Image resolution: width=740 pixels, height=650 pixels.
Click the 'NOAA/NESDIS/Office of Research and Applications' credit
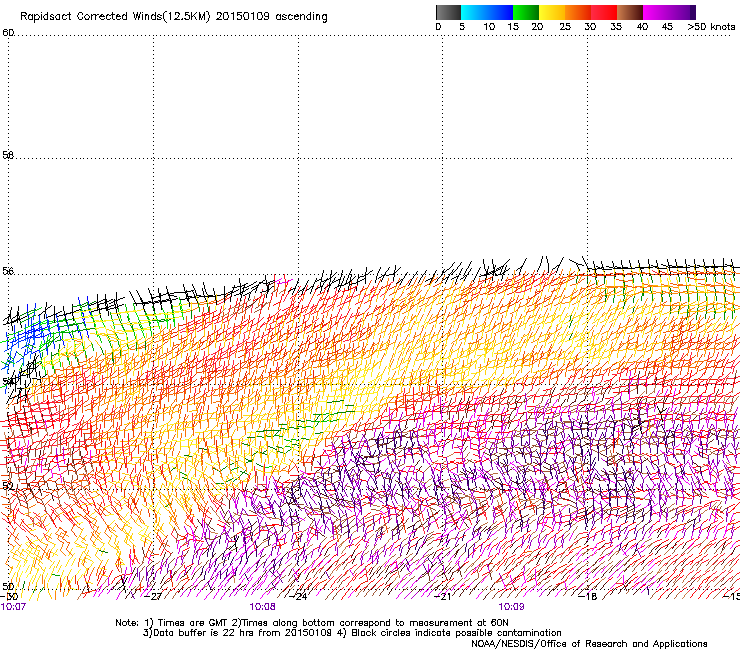[x=589, y=644]
